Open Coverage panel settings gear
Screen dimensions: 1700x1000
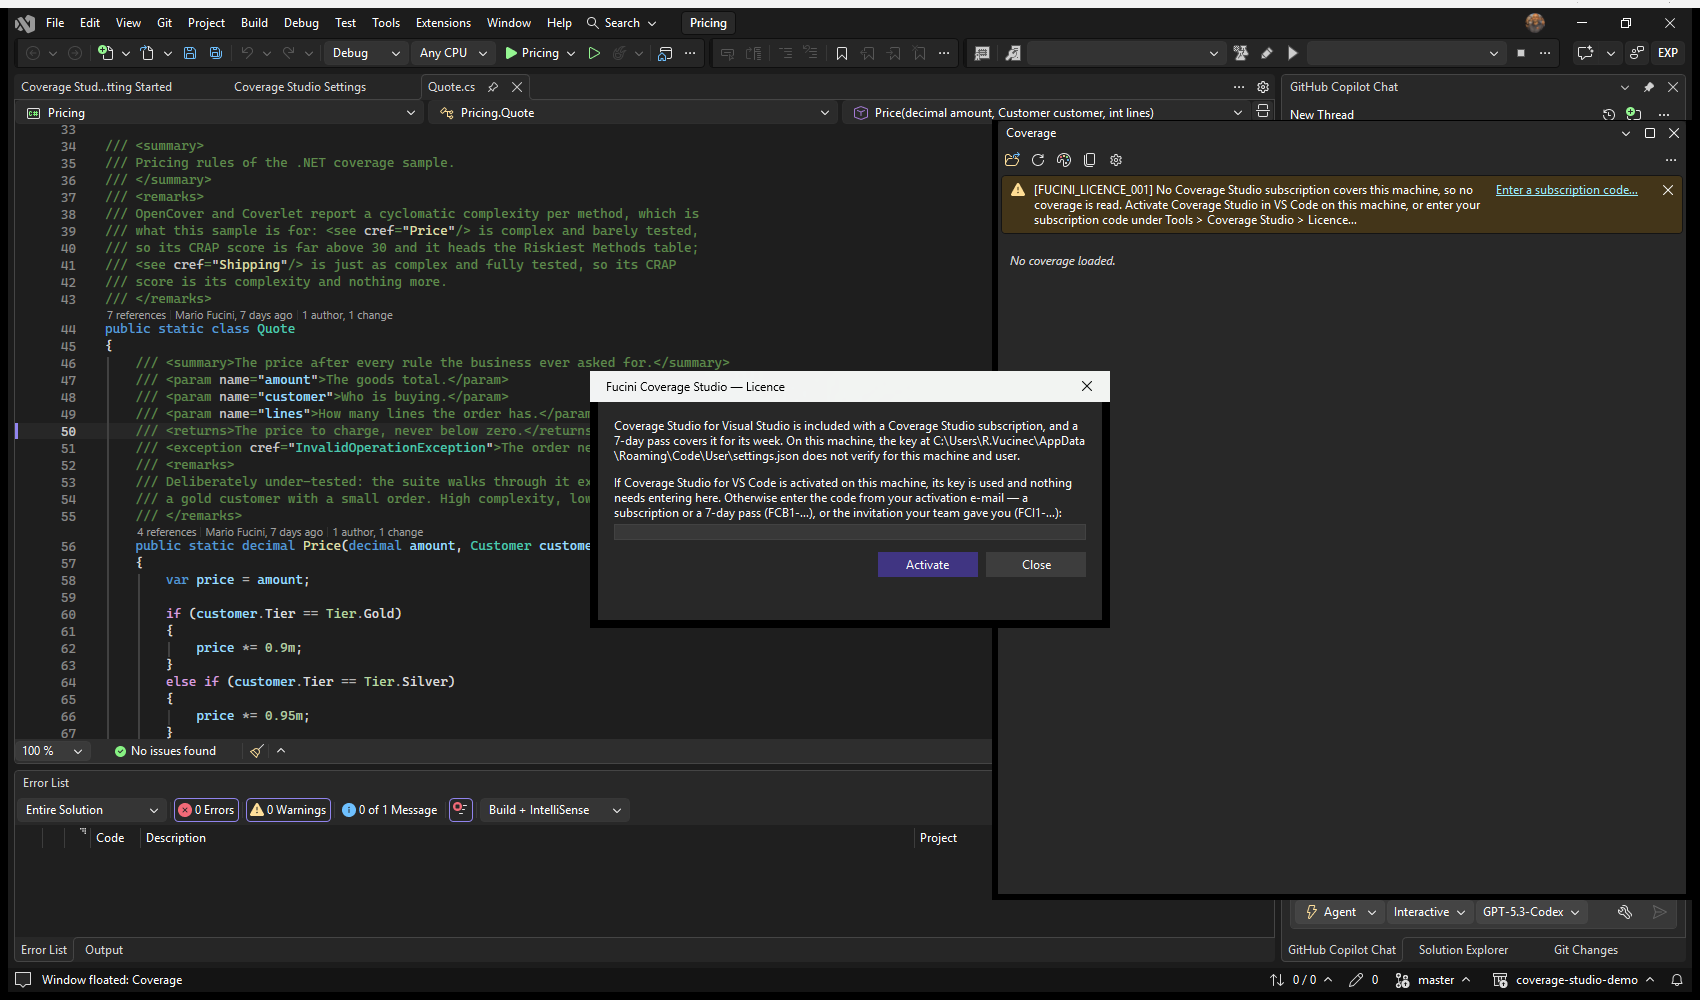[x=1116, y=160]
